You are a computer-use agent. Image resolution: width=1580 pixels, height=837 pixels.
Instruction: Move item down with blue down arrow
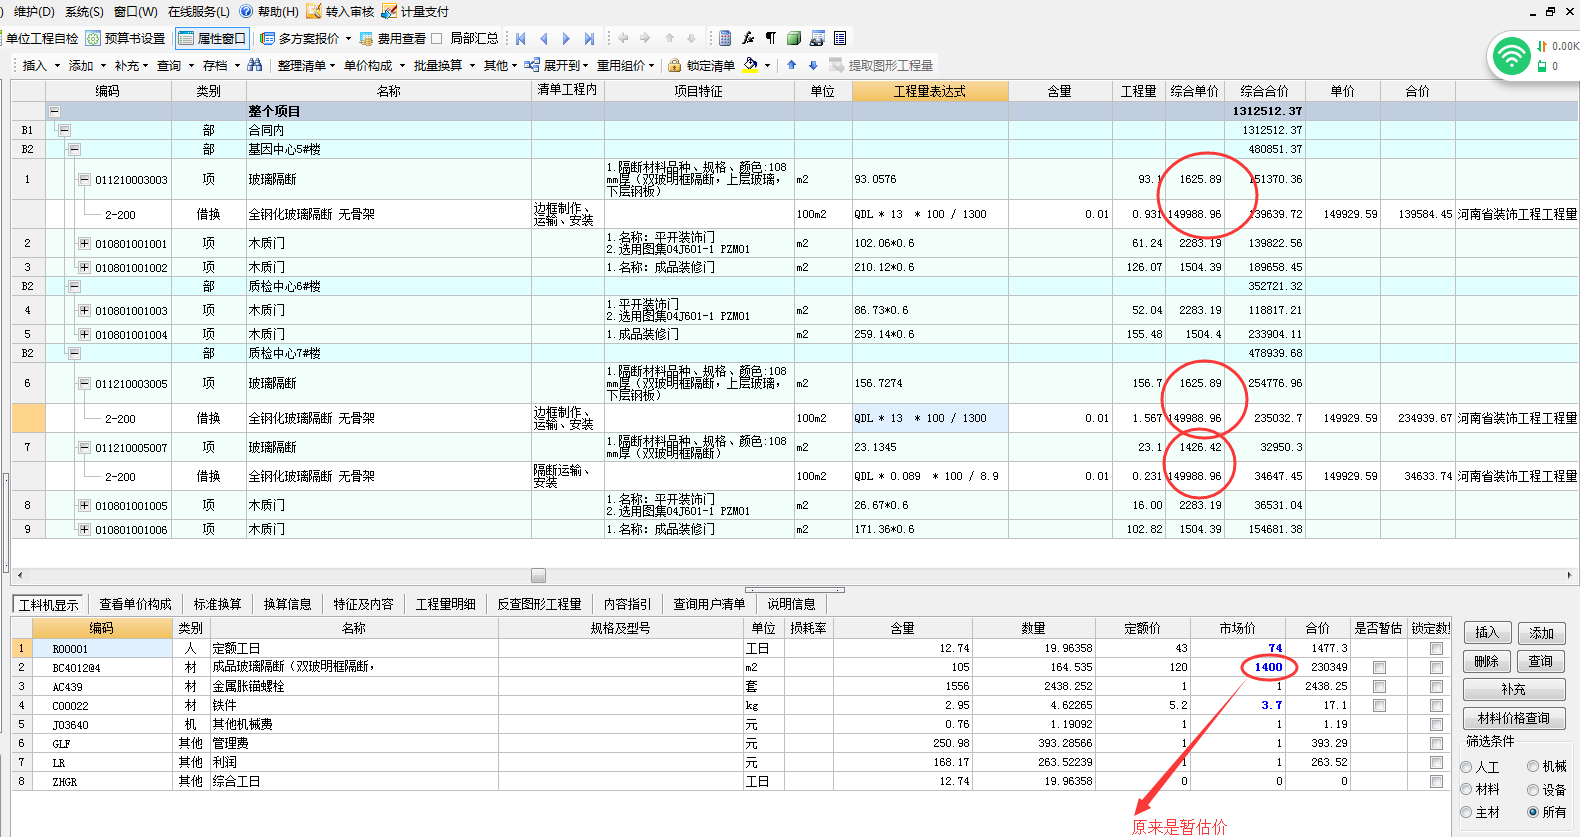(x=813, y=65)
